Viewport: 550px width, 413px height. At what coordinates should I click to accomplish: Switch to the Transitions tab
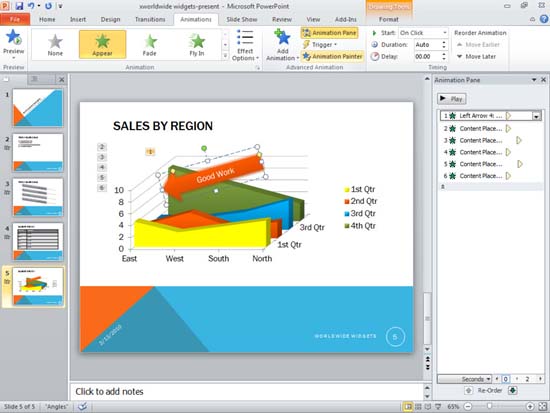click(150, 19)
